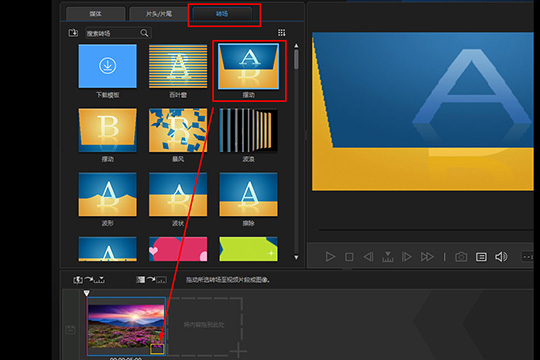The image size is (540, 360).
Task: Open the 片头/片尾 tab
Action: click(159, 14)
